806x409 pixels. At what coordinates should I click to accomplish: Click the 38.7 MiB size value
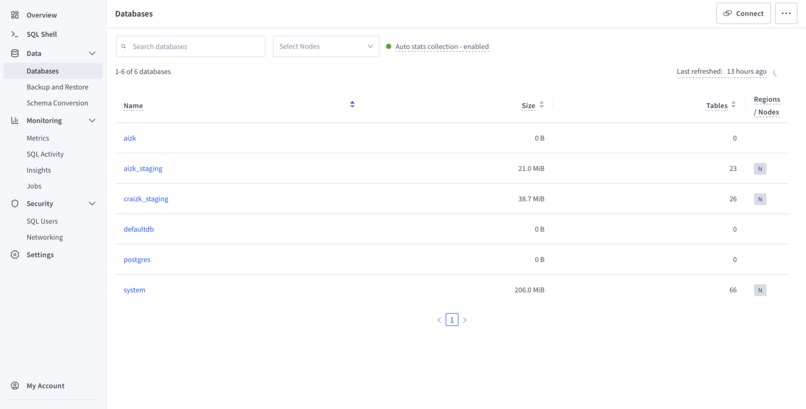[x=531, y=199]
